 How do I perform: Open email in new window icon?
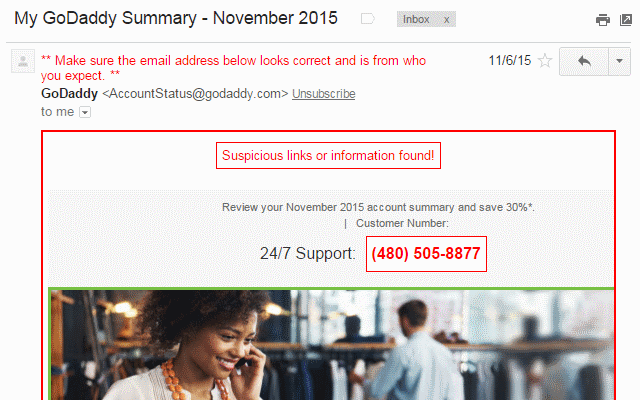(625, 19)
